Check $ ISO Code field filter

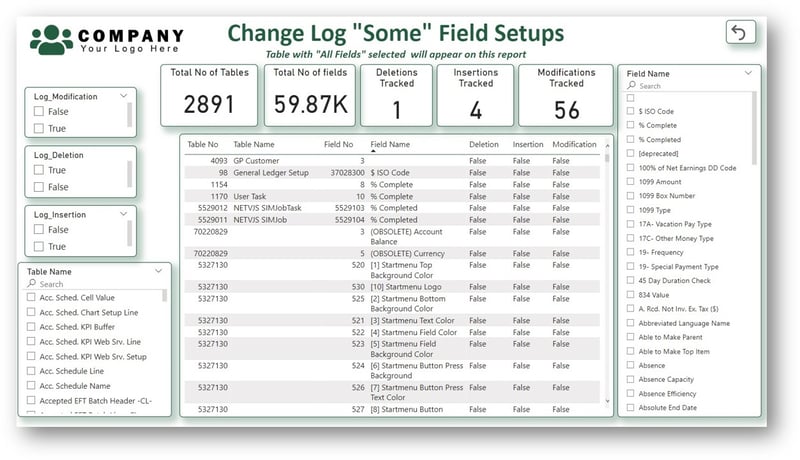[631, 111]
